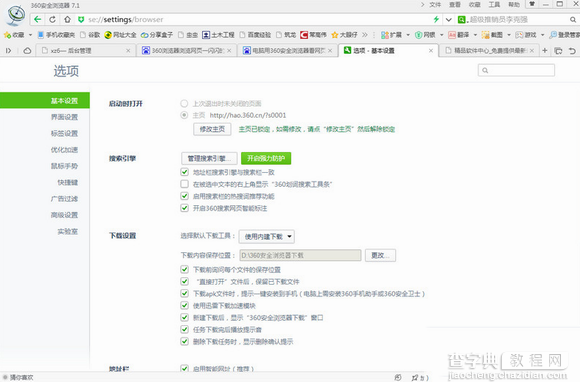The width and height of the screenshot is (580, 382).
Task: Open the 分享盒子 bookmark
Action: [156, 35]
